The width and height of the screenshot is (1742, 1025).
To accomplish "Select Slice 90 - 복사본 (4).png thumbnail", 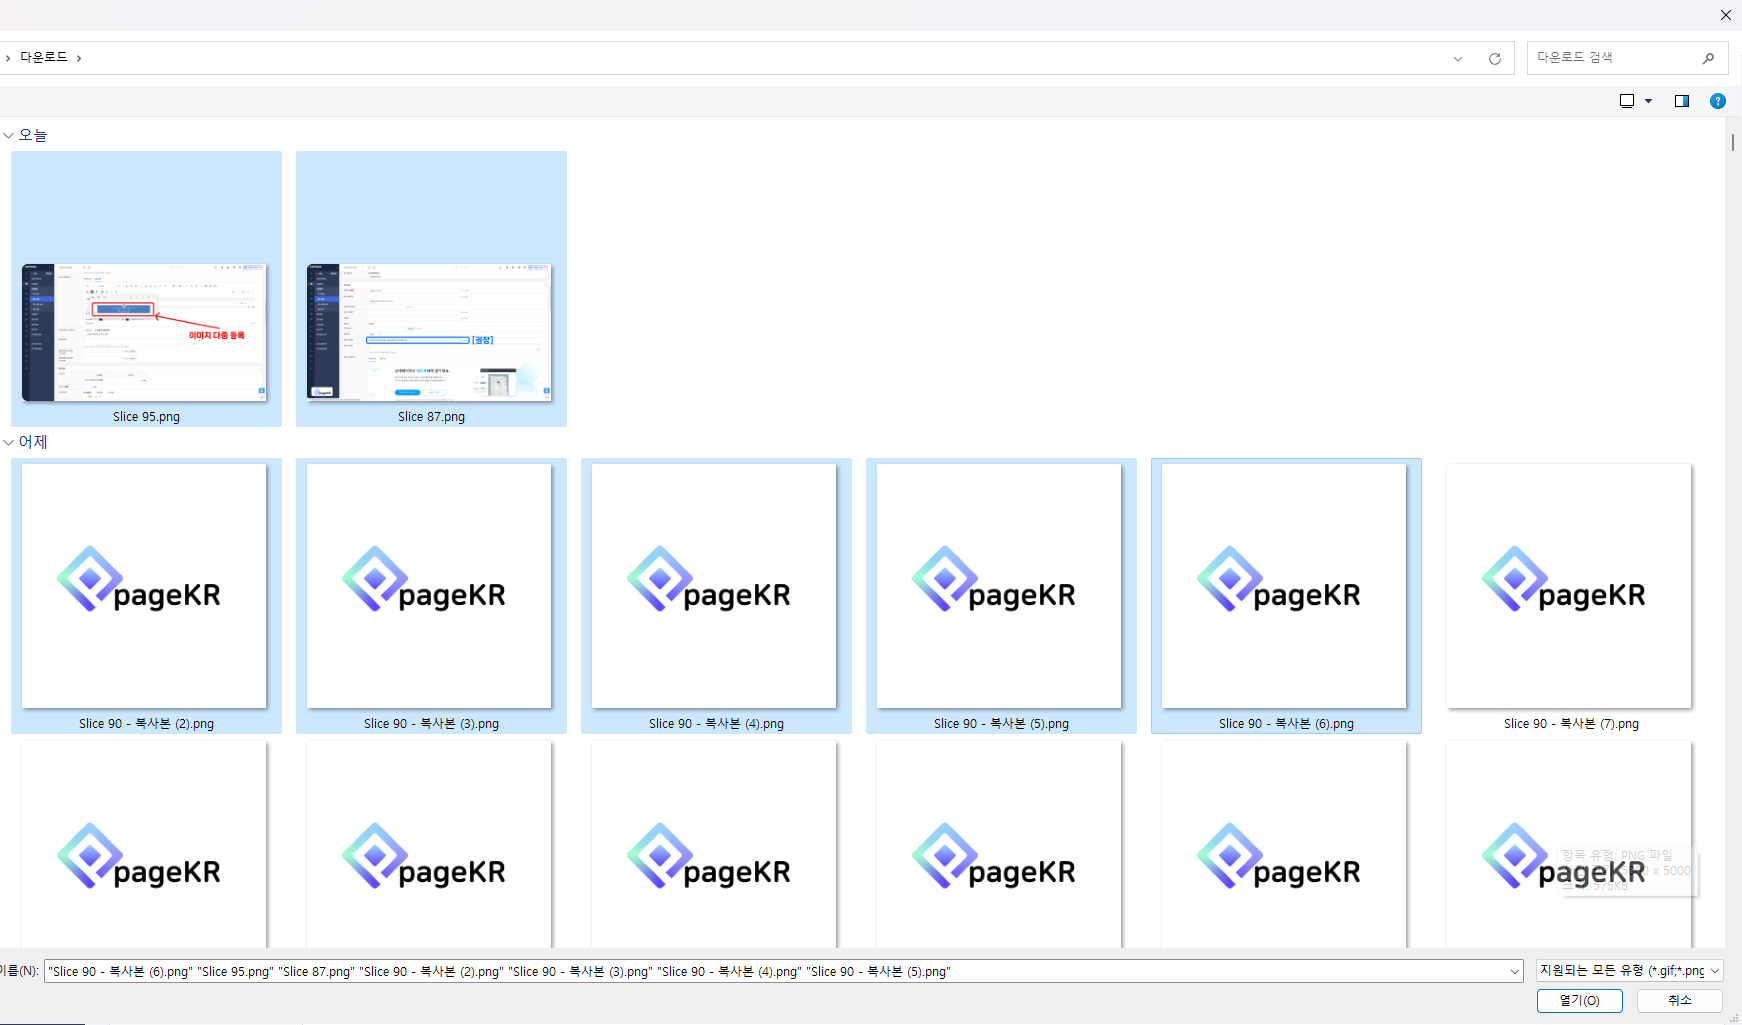I will [715, 586].
